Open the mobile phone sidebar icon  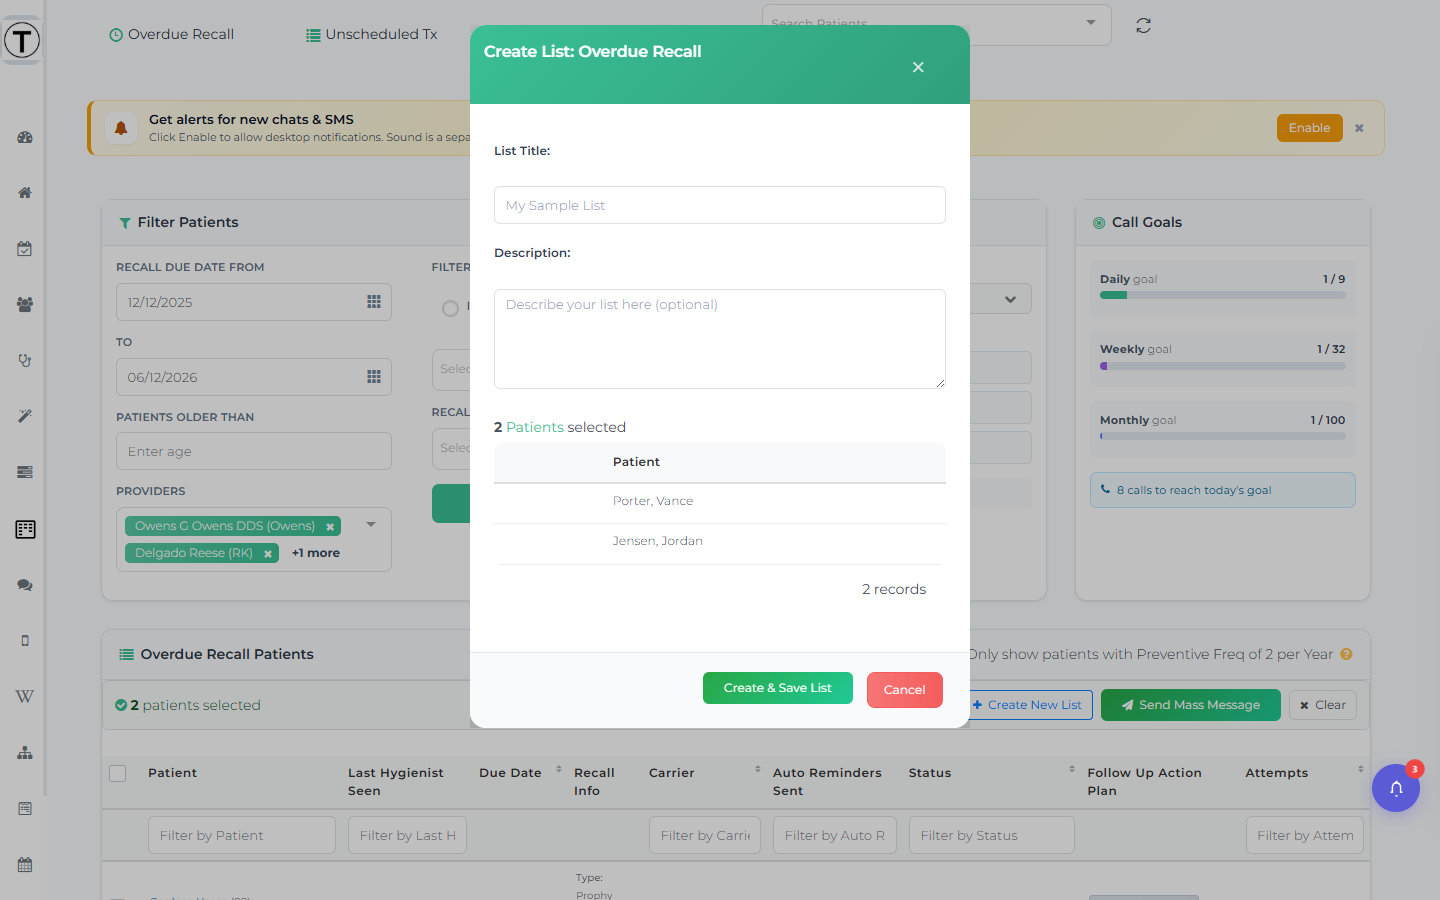[25, 641]
